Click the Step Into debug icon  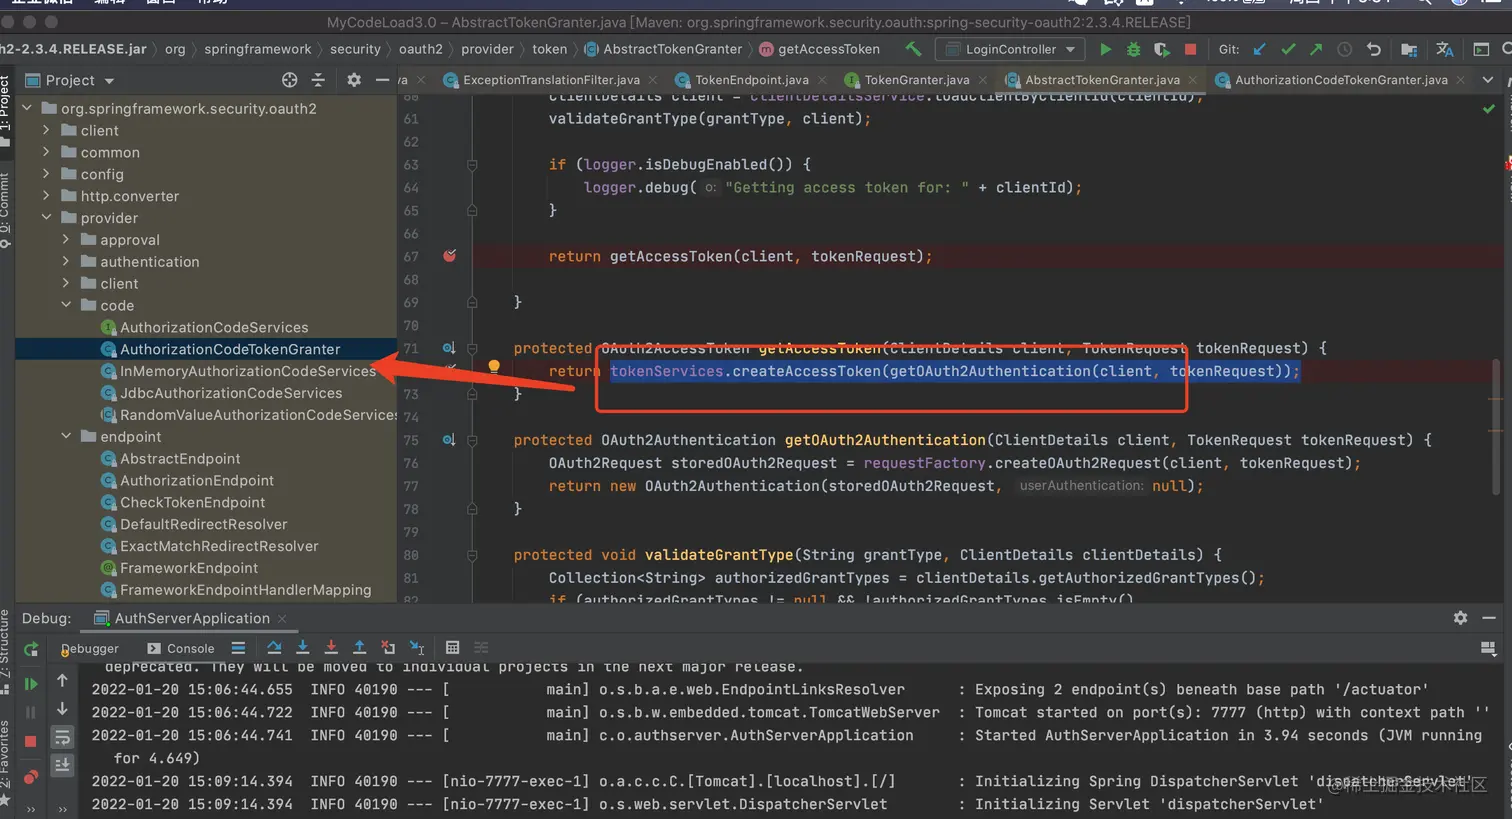tap(303, 648)
